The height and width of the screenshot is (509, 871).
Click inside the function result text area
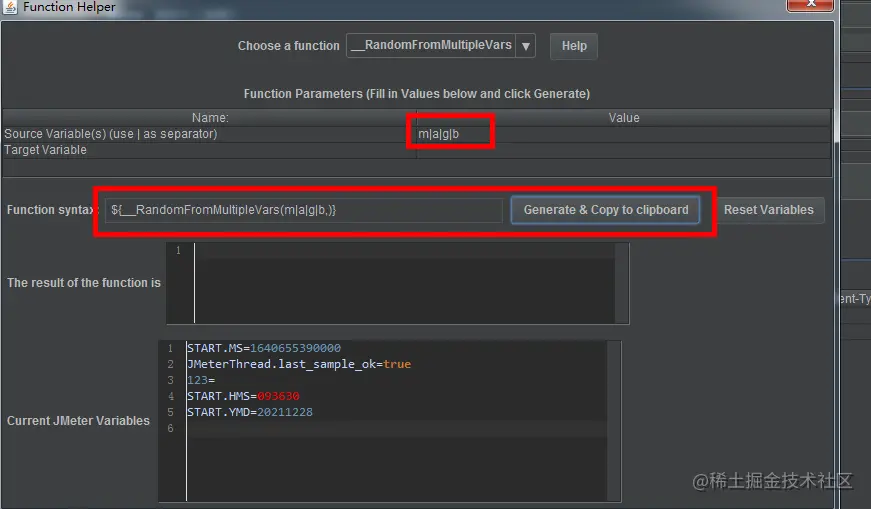(x=404, y=283)
